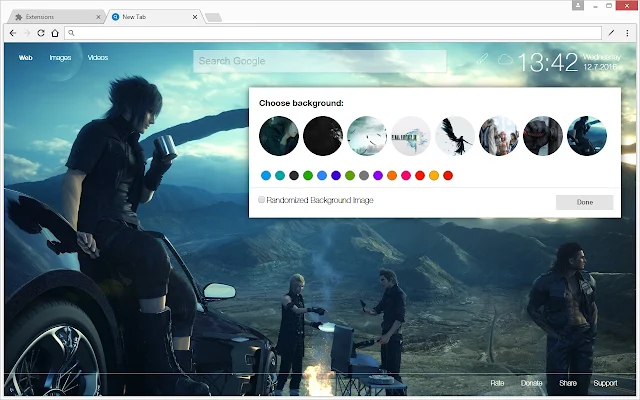Open the Rate link
Screen dimensions: 640x400
(x=497, y=383)
